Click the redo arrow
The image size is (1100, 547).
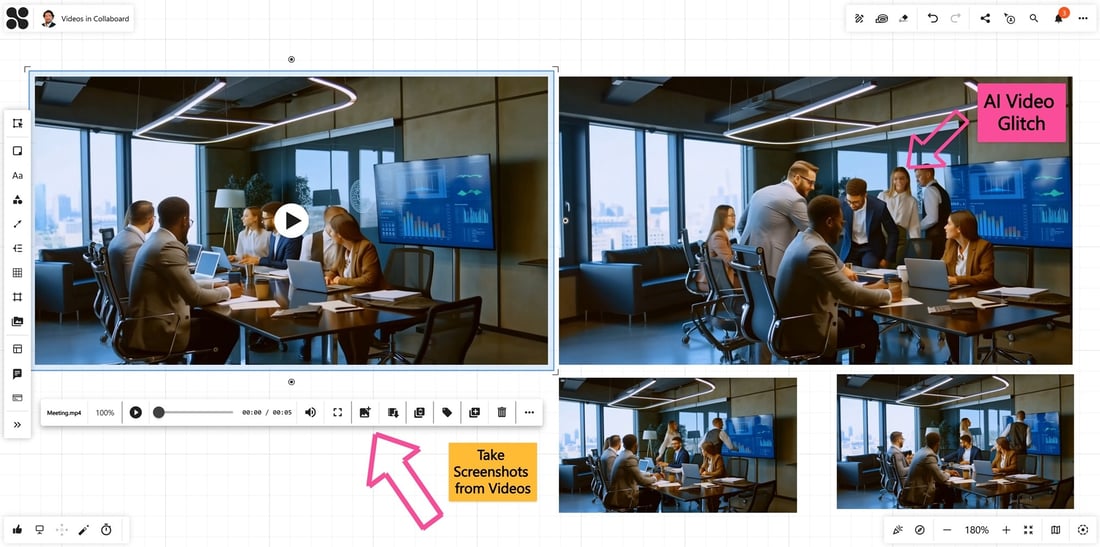[x=955, y=19]
